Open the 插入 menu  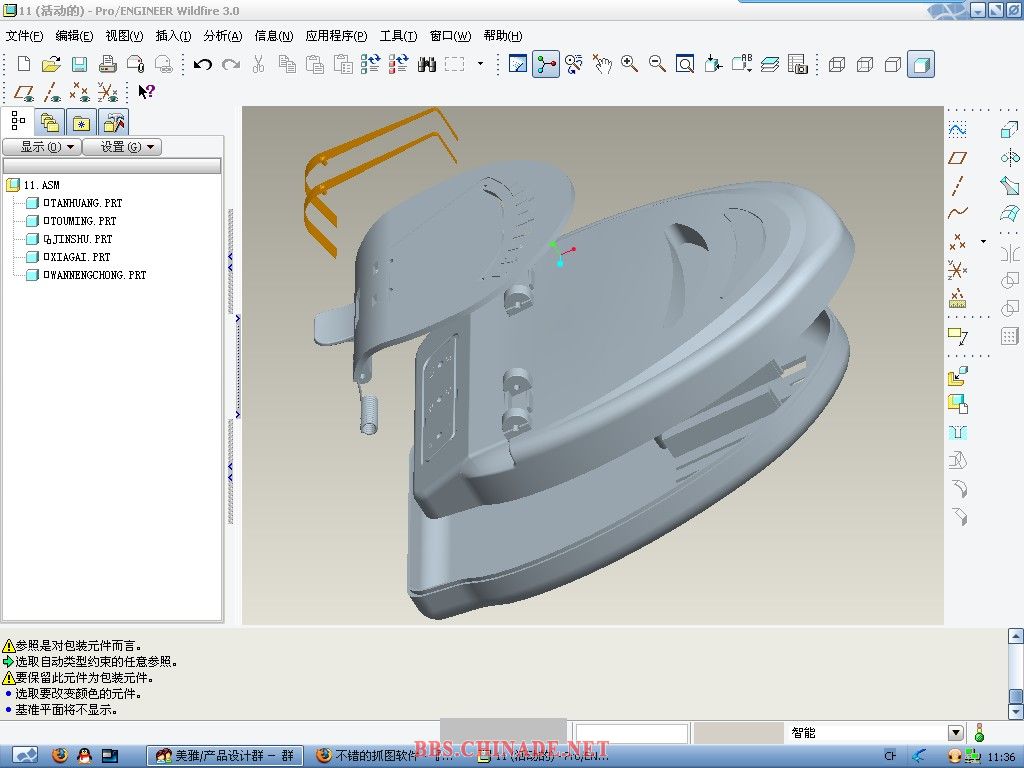[x=173, y=36]
